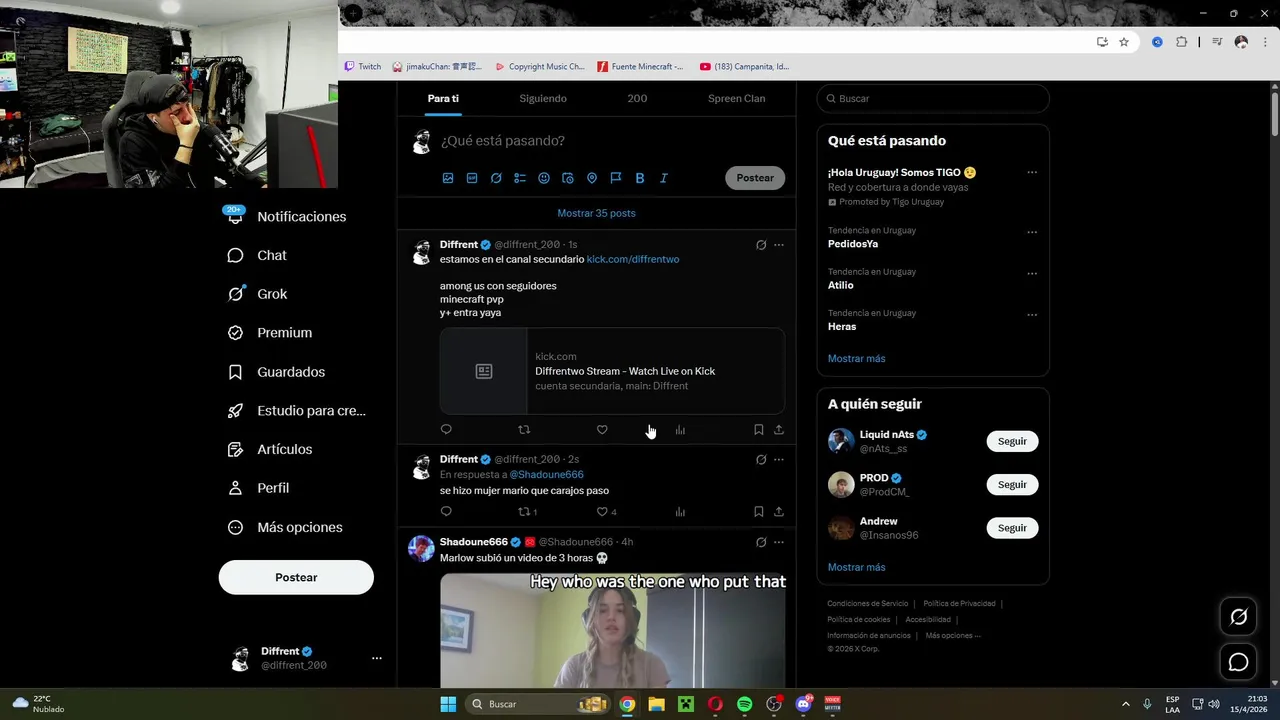Screen dimensions: 1280x720
Task: Toggle italic text formatting
Action: tap(664, 178)
